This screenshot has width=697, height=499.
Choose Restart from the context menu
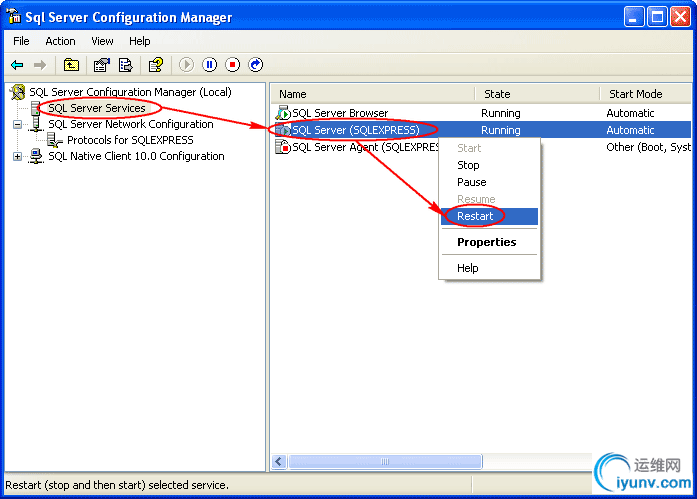point(489,216)
